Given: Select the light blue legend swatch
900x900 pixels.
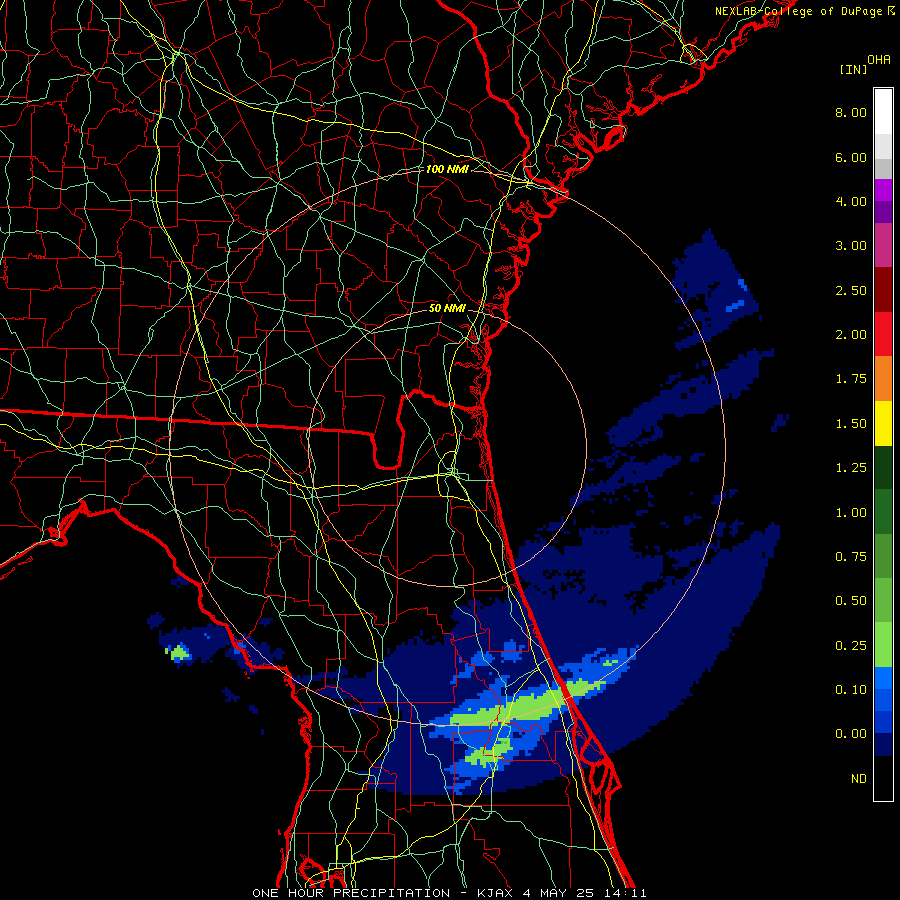Looking at the screenshot, I should click(883, 678).
